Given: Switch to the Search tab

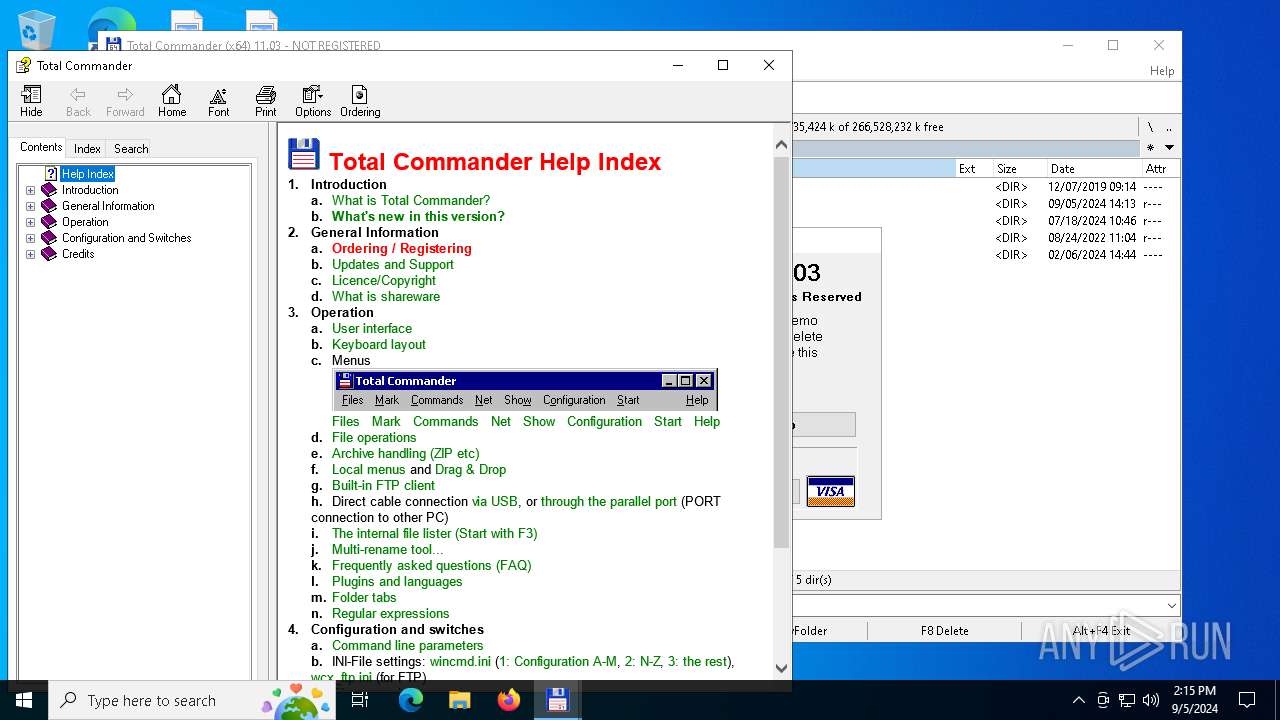Looking at the screenshot, I should pos(131,149).
